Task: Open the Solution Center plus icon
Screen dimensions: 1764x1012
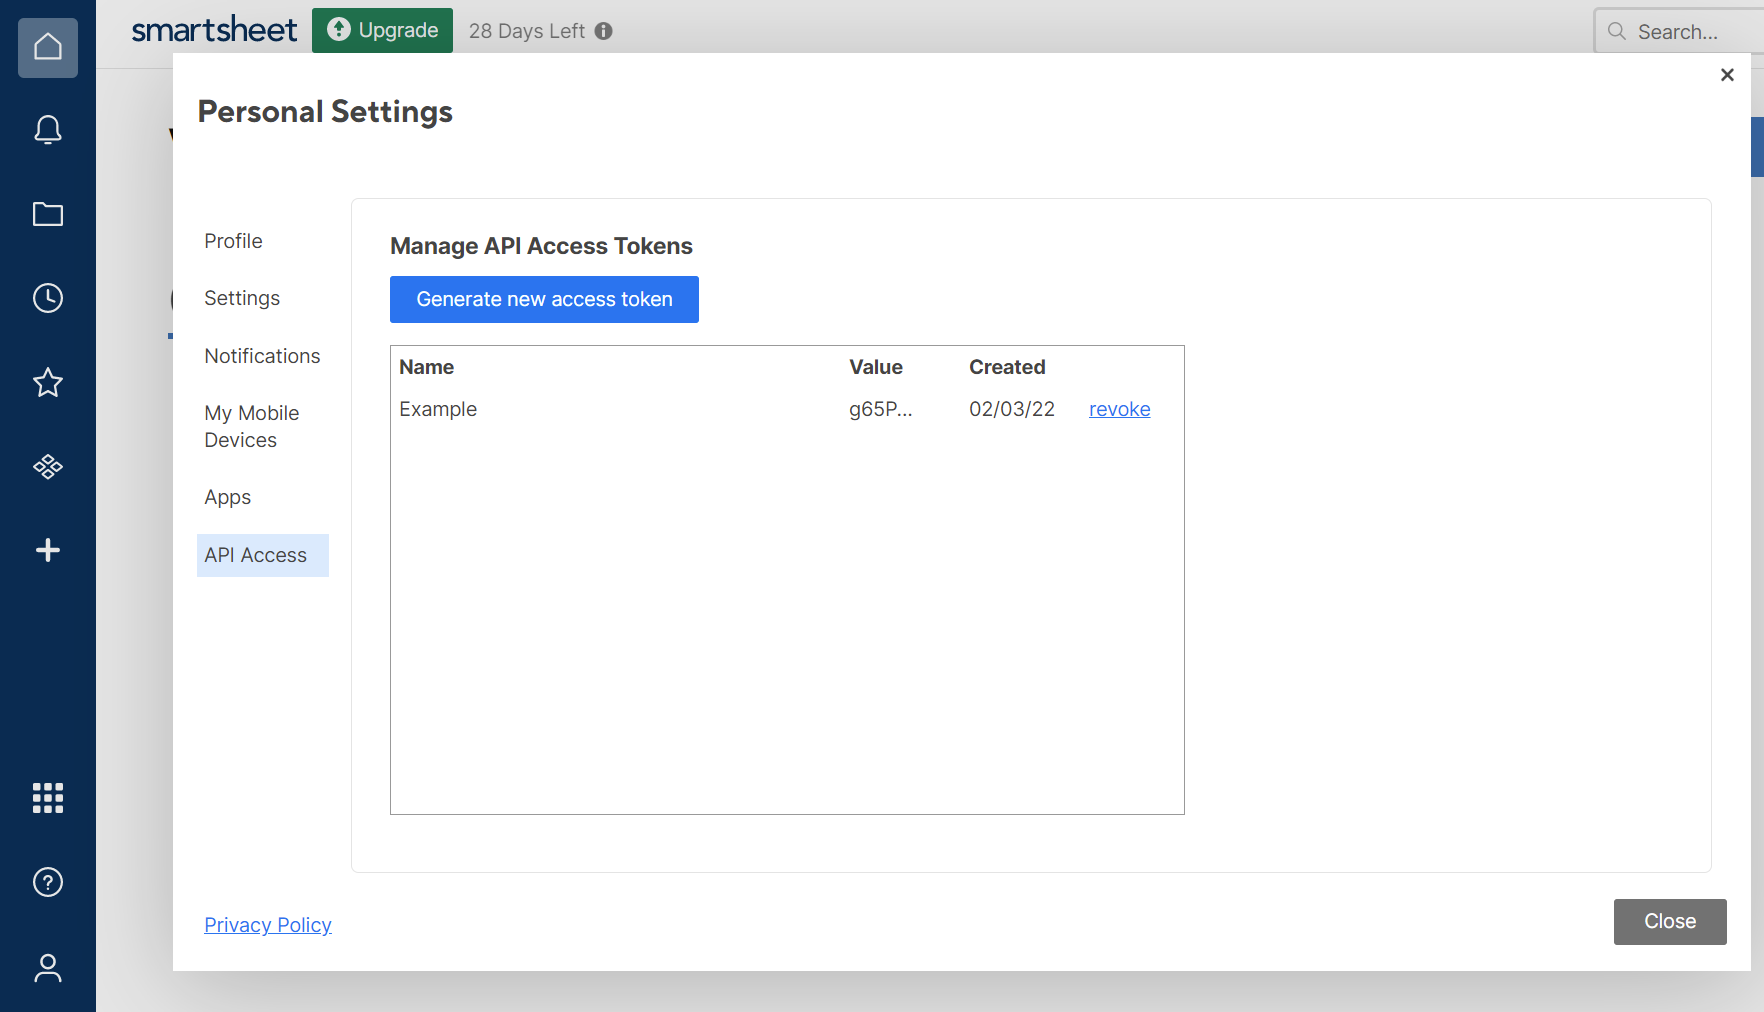Action: (x=47, y=549)
